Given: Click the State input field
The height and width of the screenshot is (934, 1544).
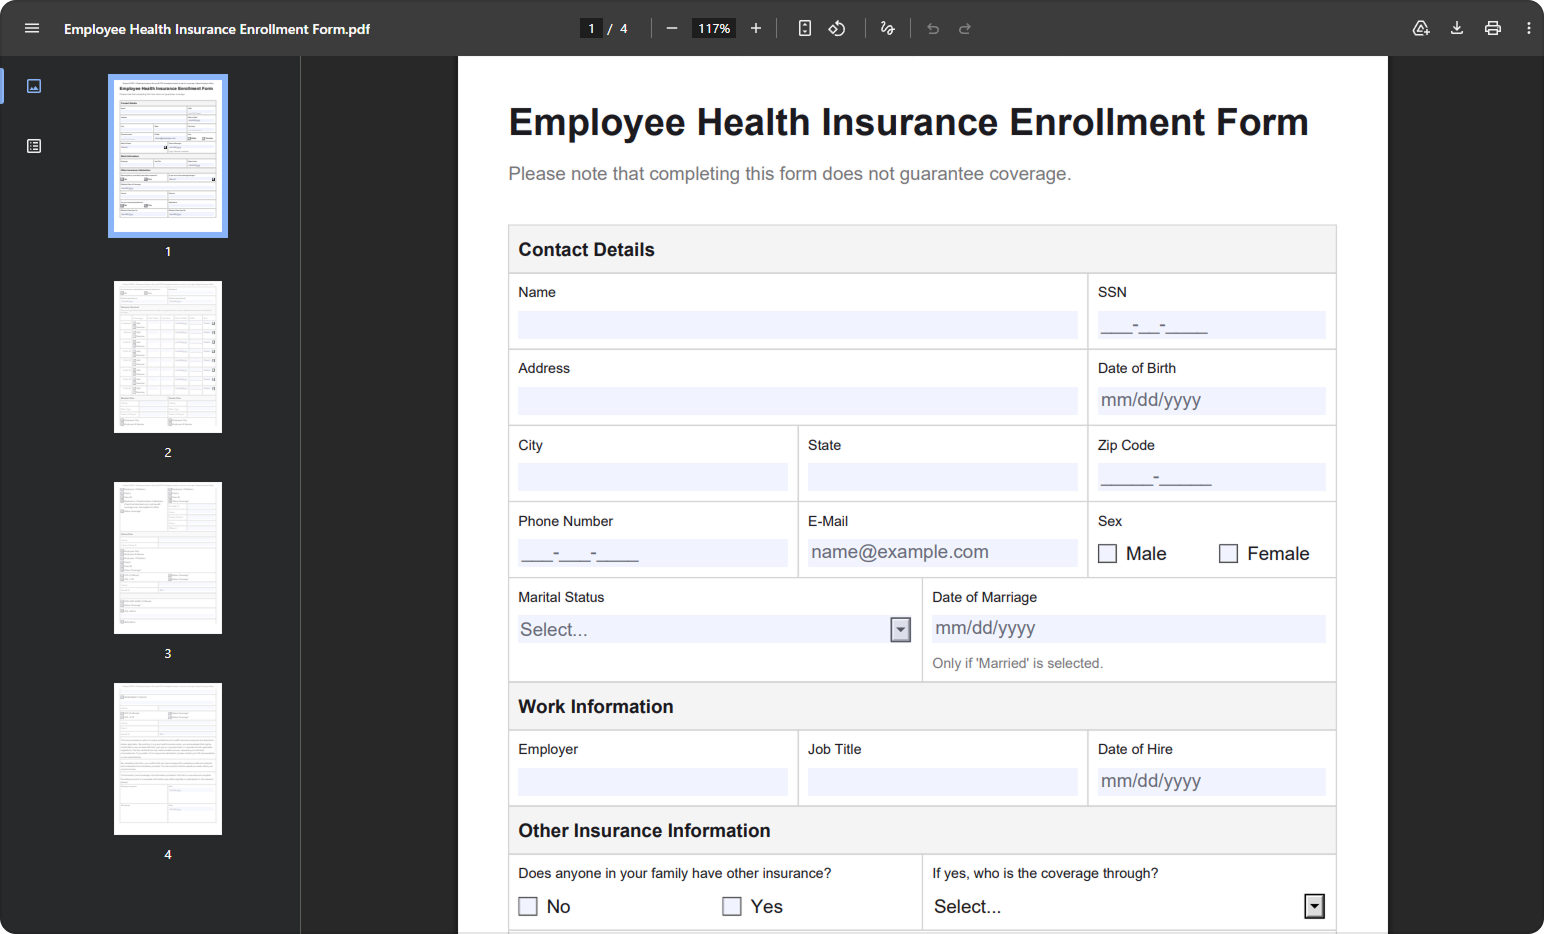Looking at the screenshot, I should pos(943,477).
